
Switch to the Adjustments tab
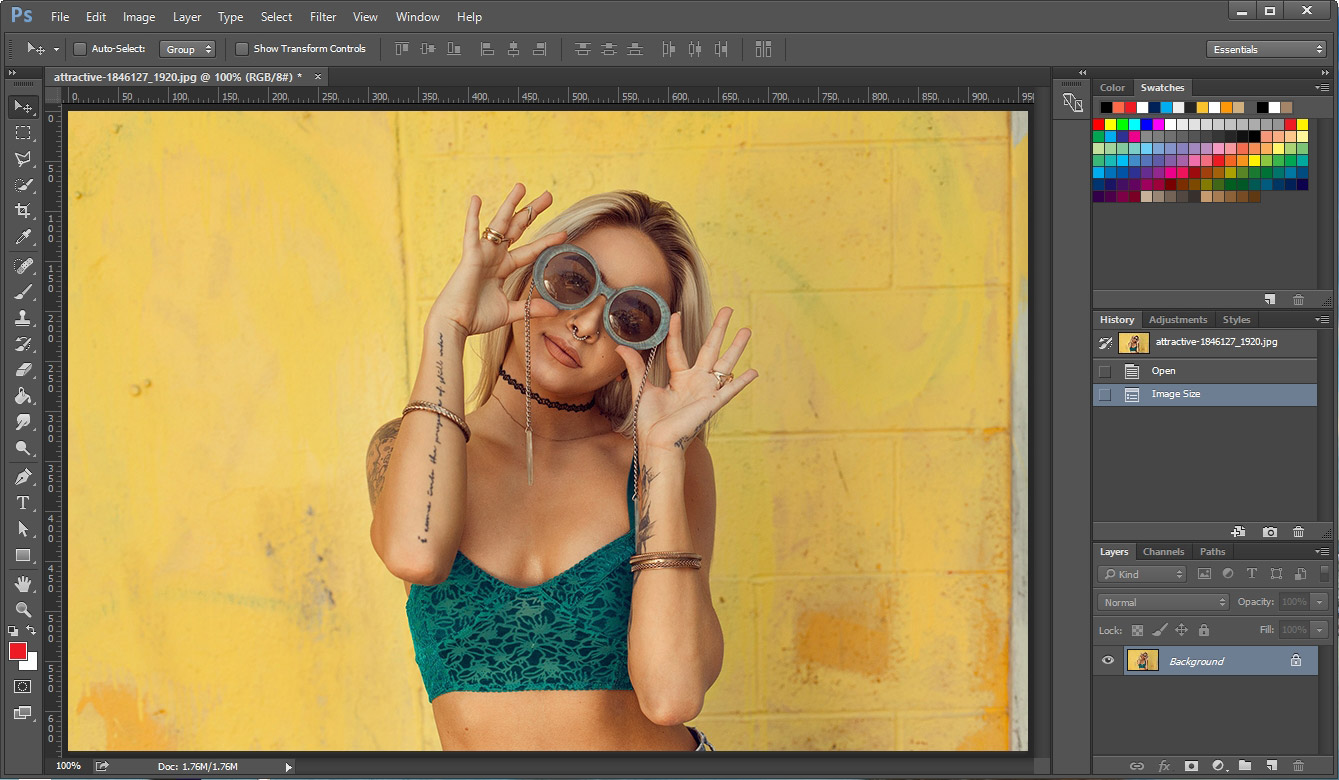[x=1178, y=320]
